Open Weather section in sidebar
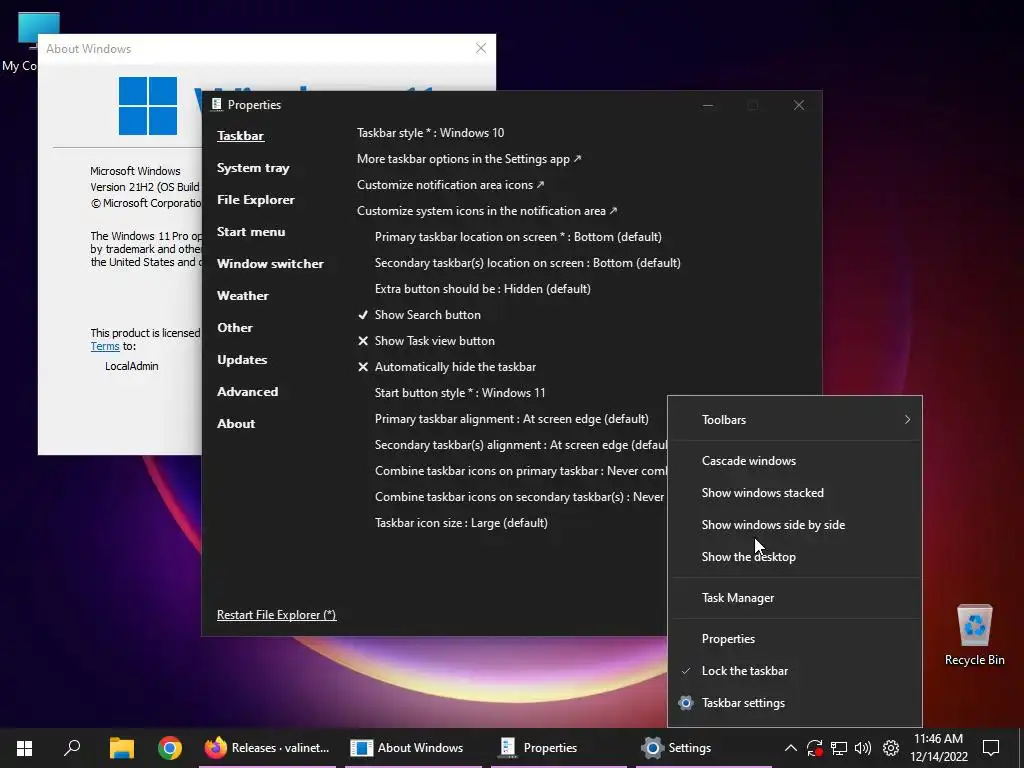This screenshot has width=1024, height=768. [242, 296]
